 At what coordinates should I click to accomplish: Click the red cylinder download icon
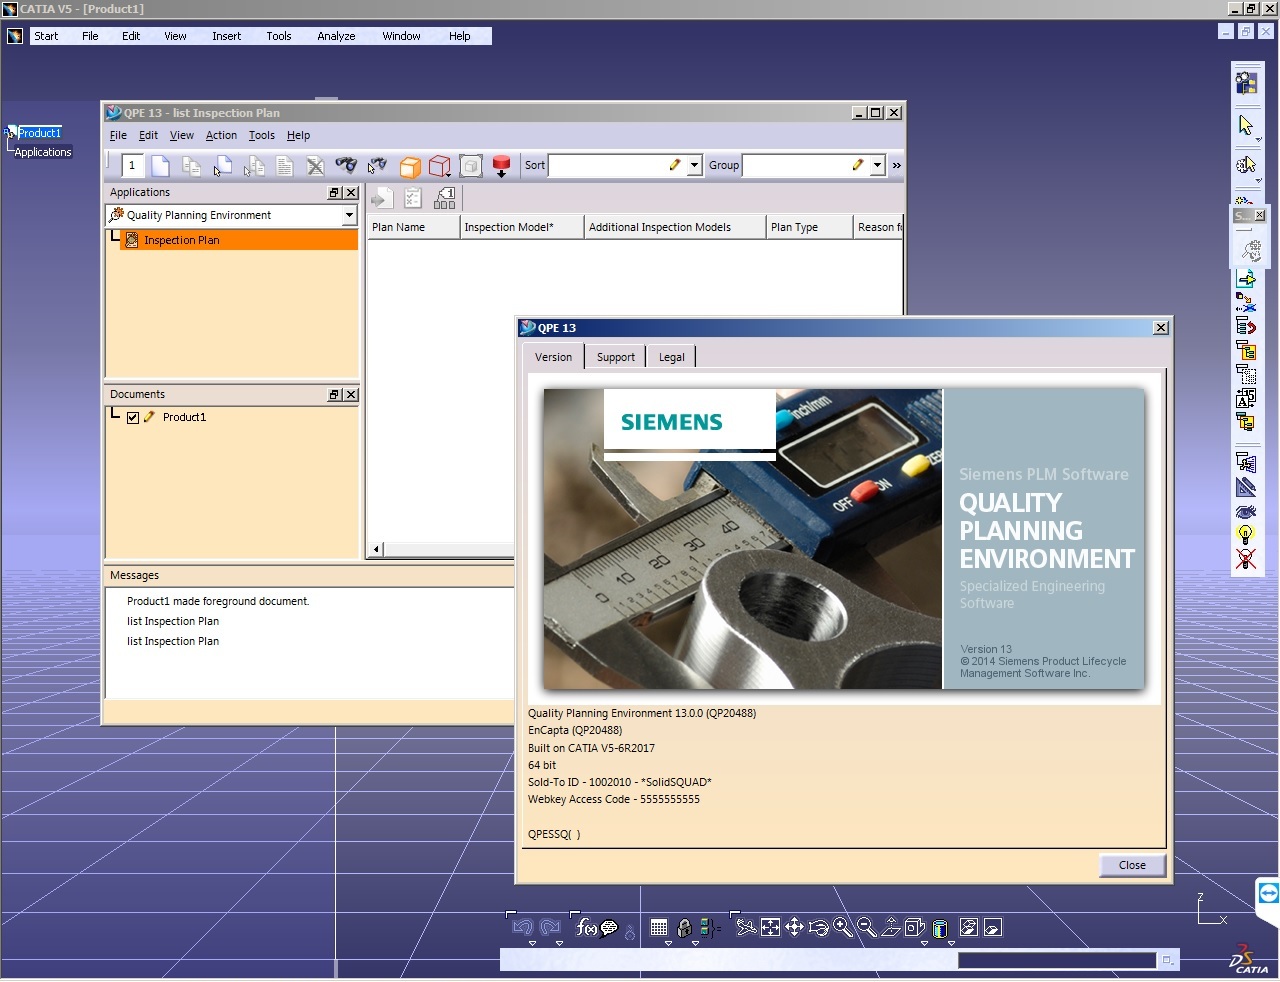(x=502, y=166)
